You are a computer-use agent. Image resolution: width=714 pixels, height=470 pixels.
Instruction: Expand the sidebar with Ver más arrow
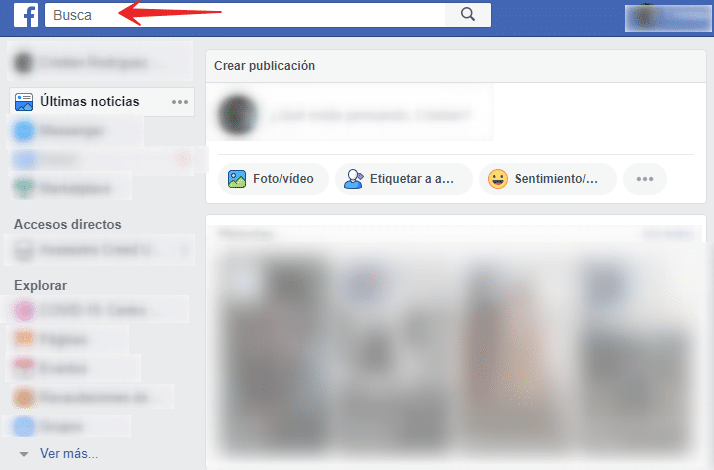click(24, 454)
